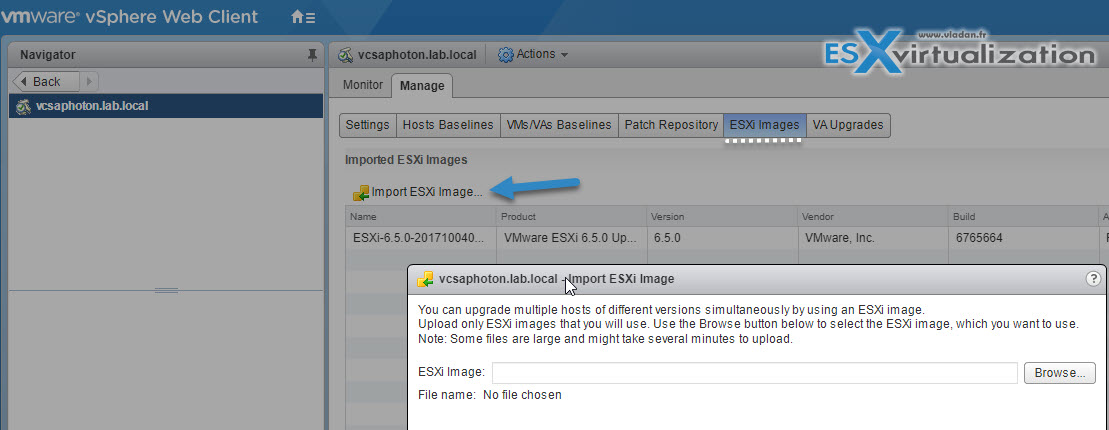Screen dimensions: 1109x430
Task: Select the Manage tab
Action: pos(422,86)
